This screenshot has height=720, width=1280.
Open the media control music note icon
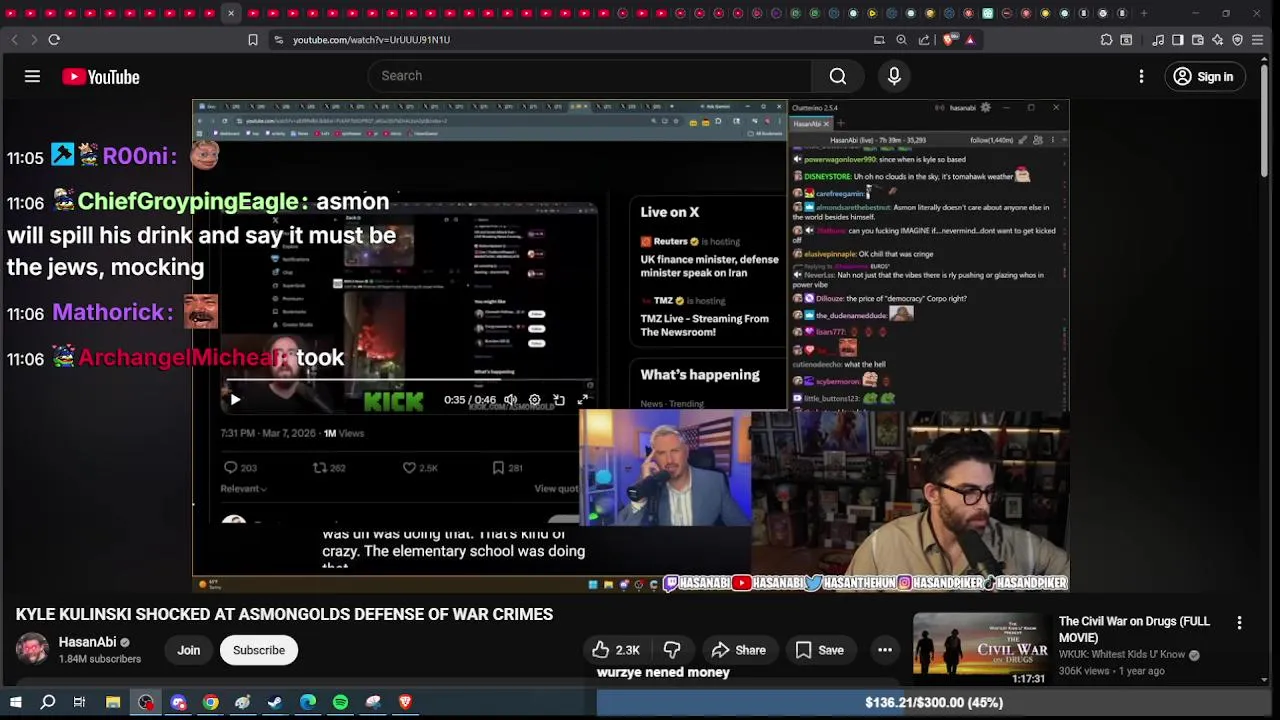1158,40
